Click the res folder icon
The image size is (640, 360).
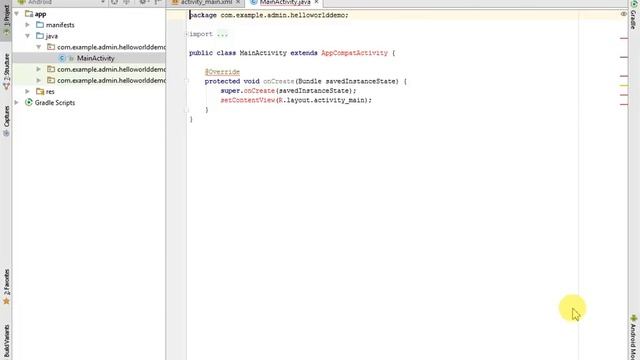tap(40, 91)
